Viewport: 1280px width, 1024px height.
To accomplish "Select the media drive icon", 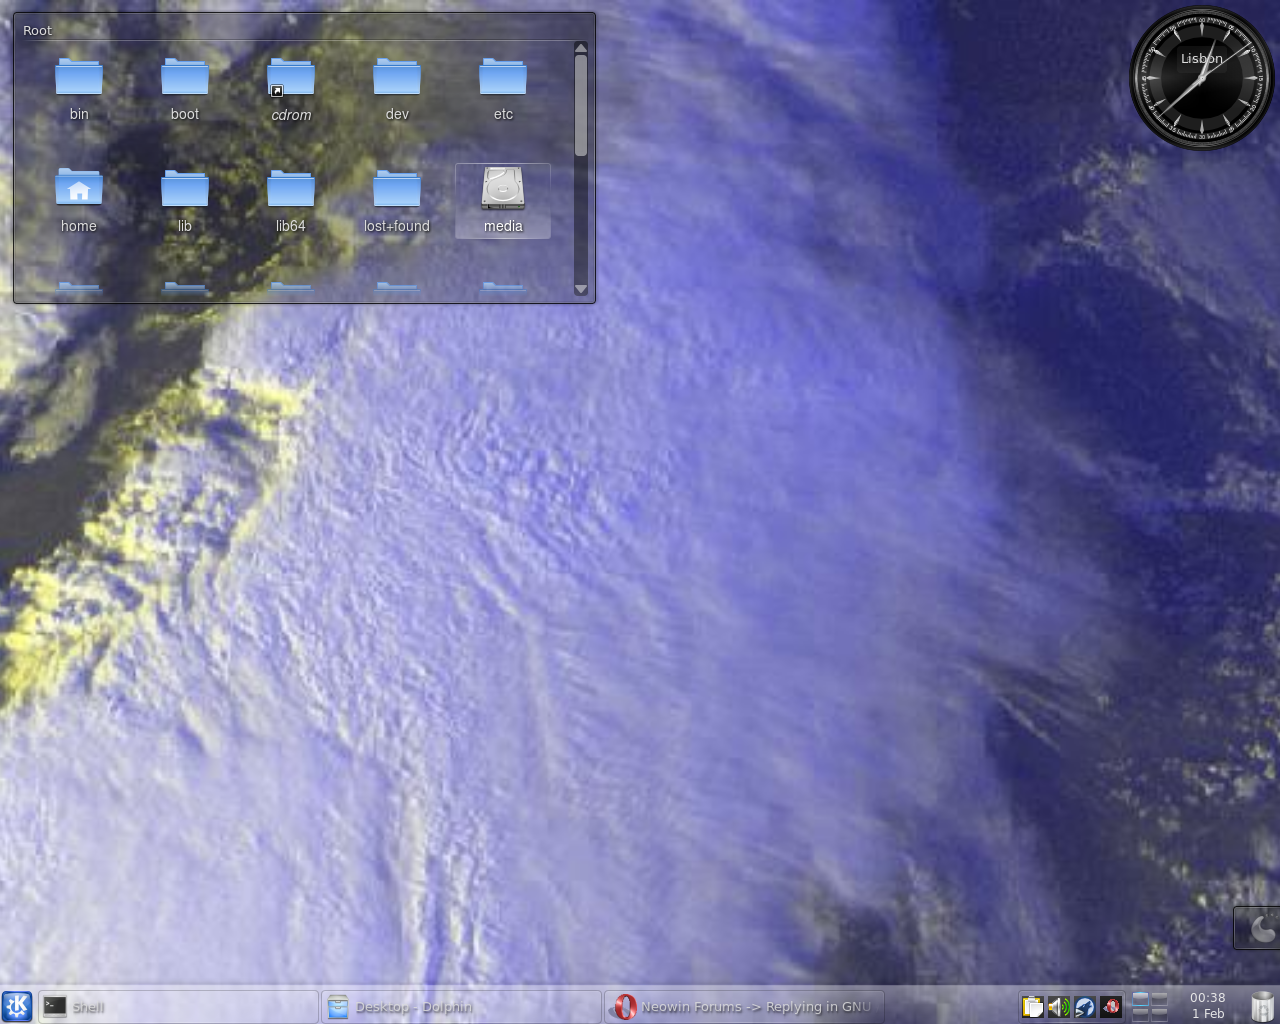I will tap(502, 190).
